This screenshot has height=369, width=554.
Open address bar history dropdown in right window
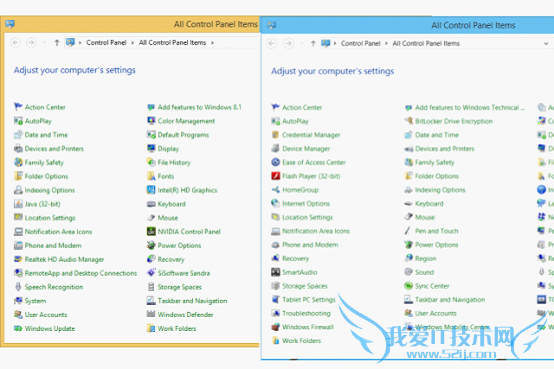click(546, 43)
